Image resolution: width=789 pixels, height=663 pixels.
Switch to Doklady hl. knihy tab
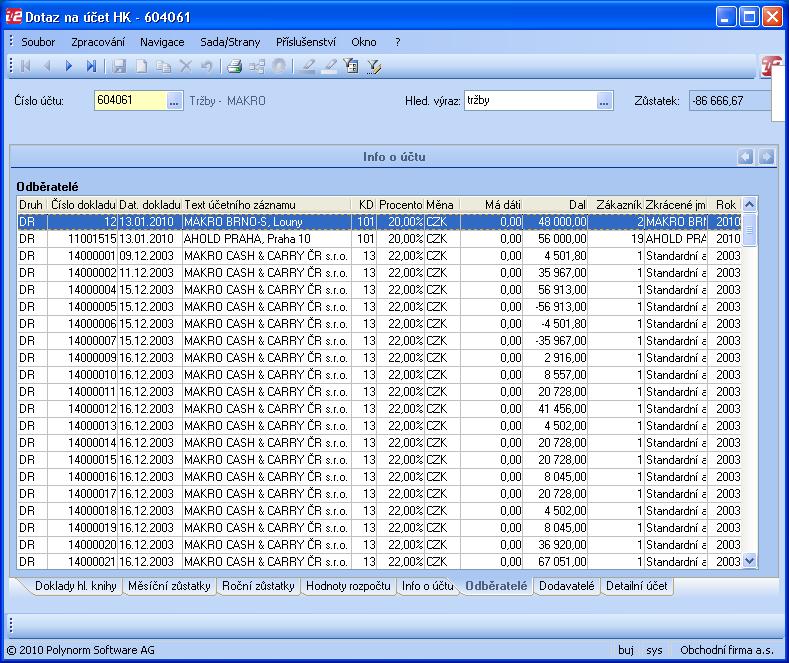[x=75, y=586]
